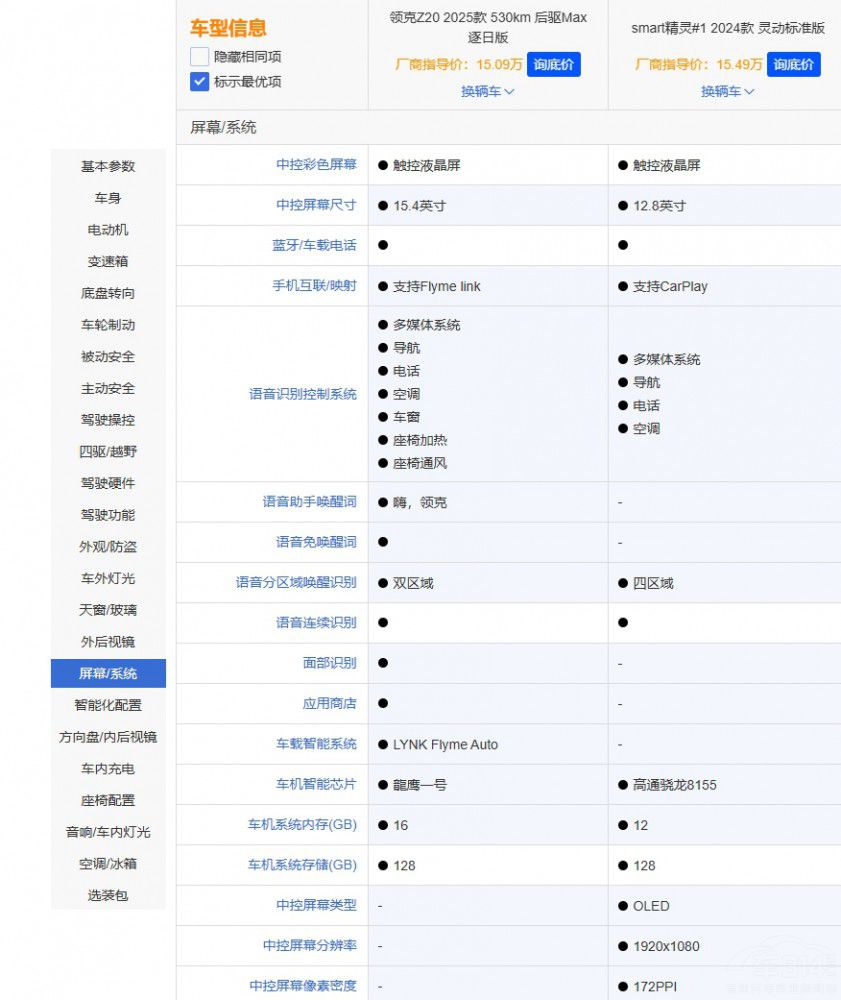Select 选装包 in sidebar
The height and width of the screenshot is (1000, 841).
tap(108, 895)
